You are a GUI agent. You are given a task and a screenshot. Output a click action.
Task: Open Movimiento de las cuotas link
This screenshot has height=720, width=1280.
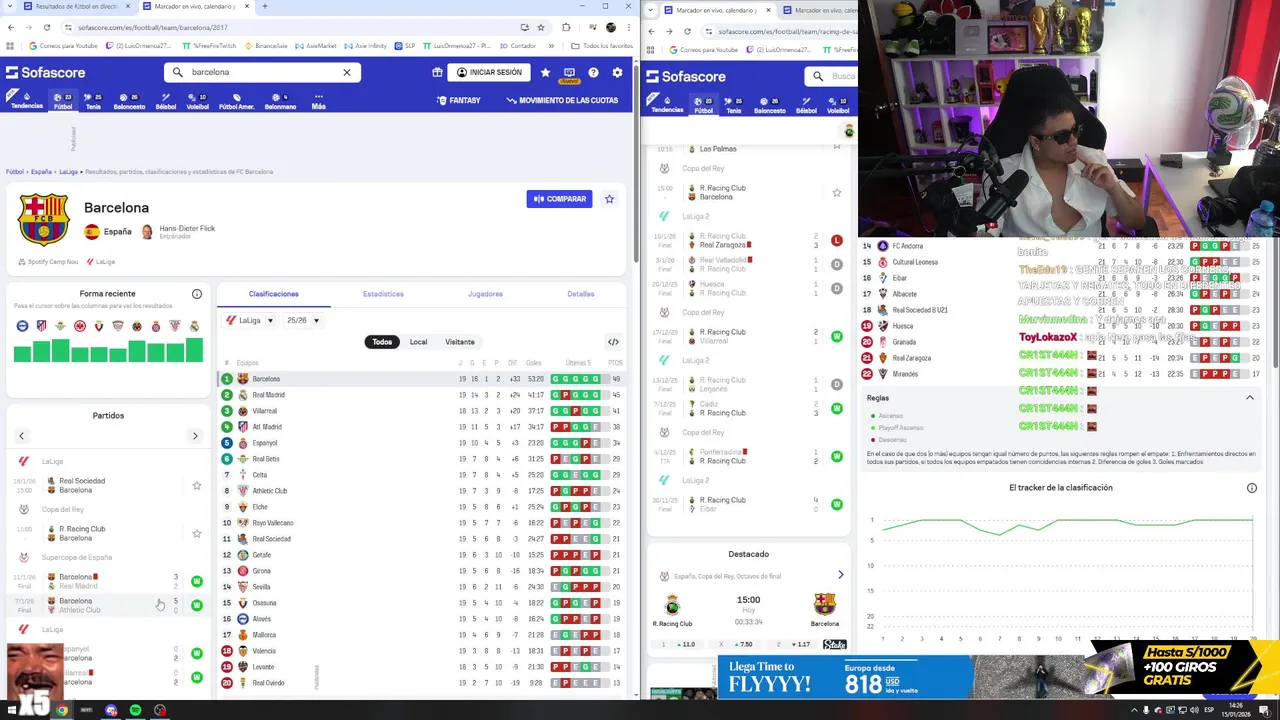coord(562,101)
